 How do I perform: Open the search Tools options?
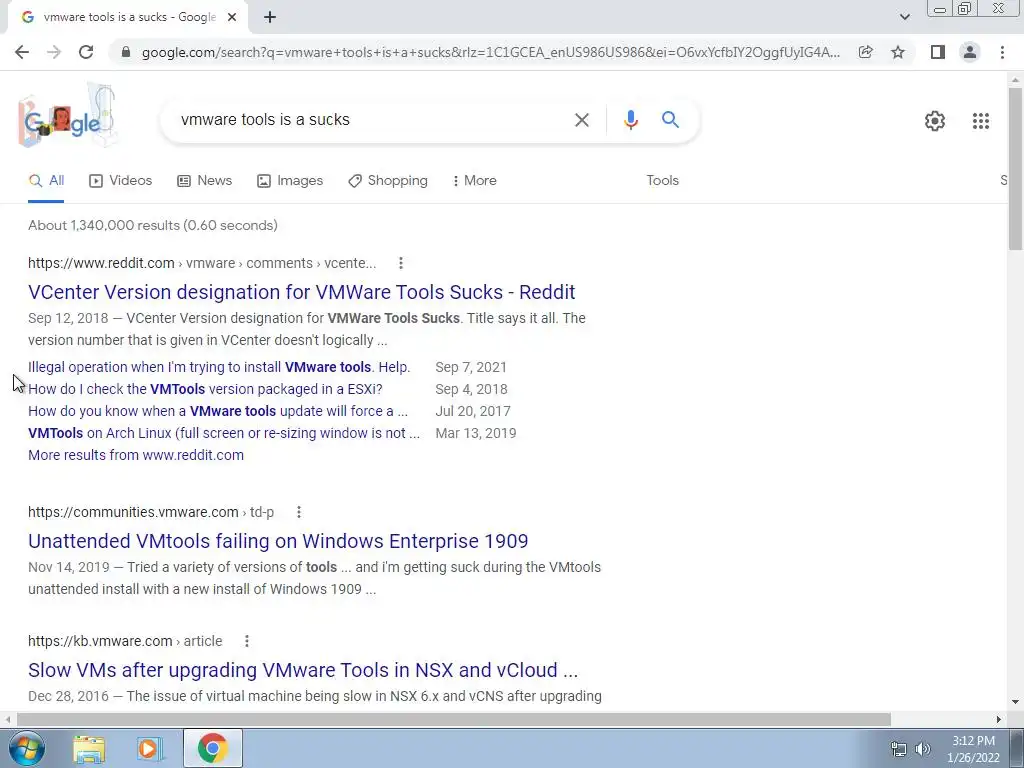pos(662,181)
